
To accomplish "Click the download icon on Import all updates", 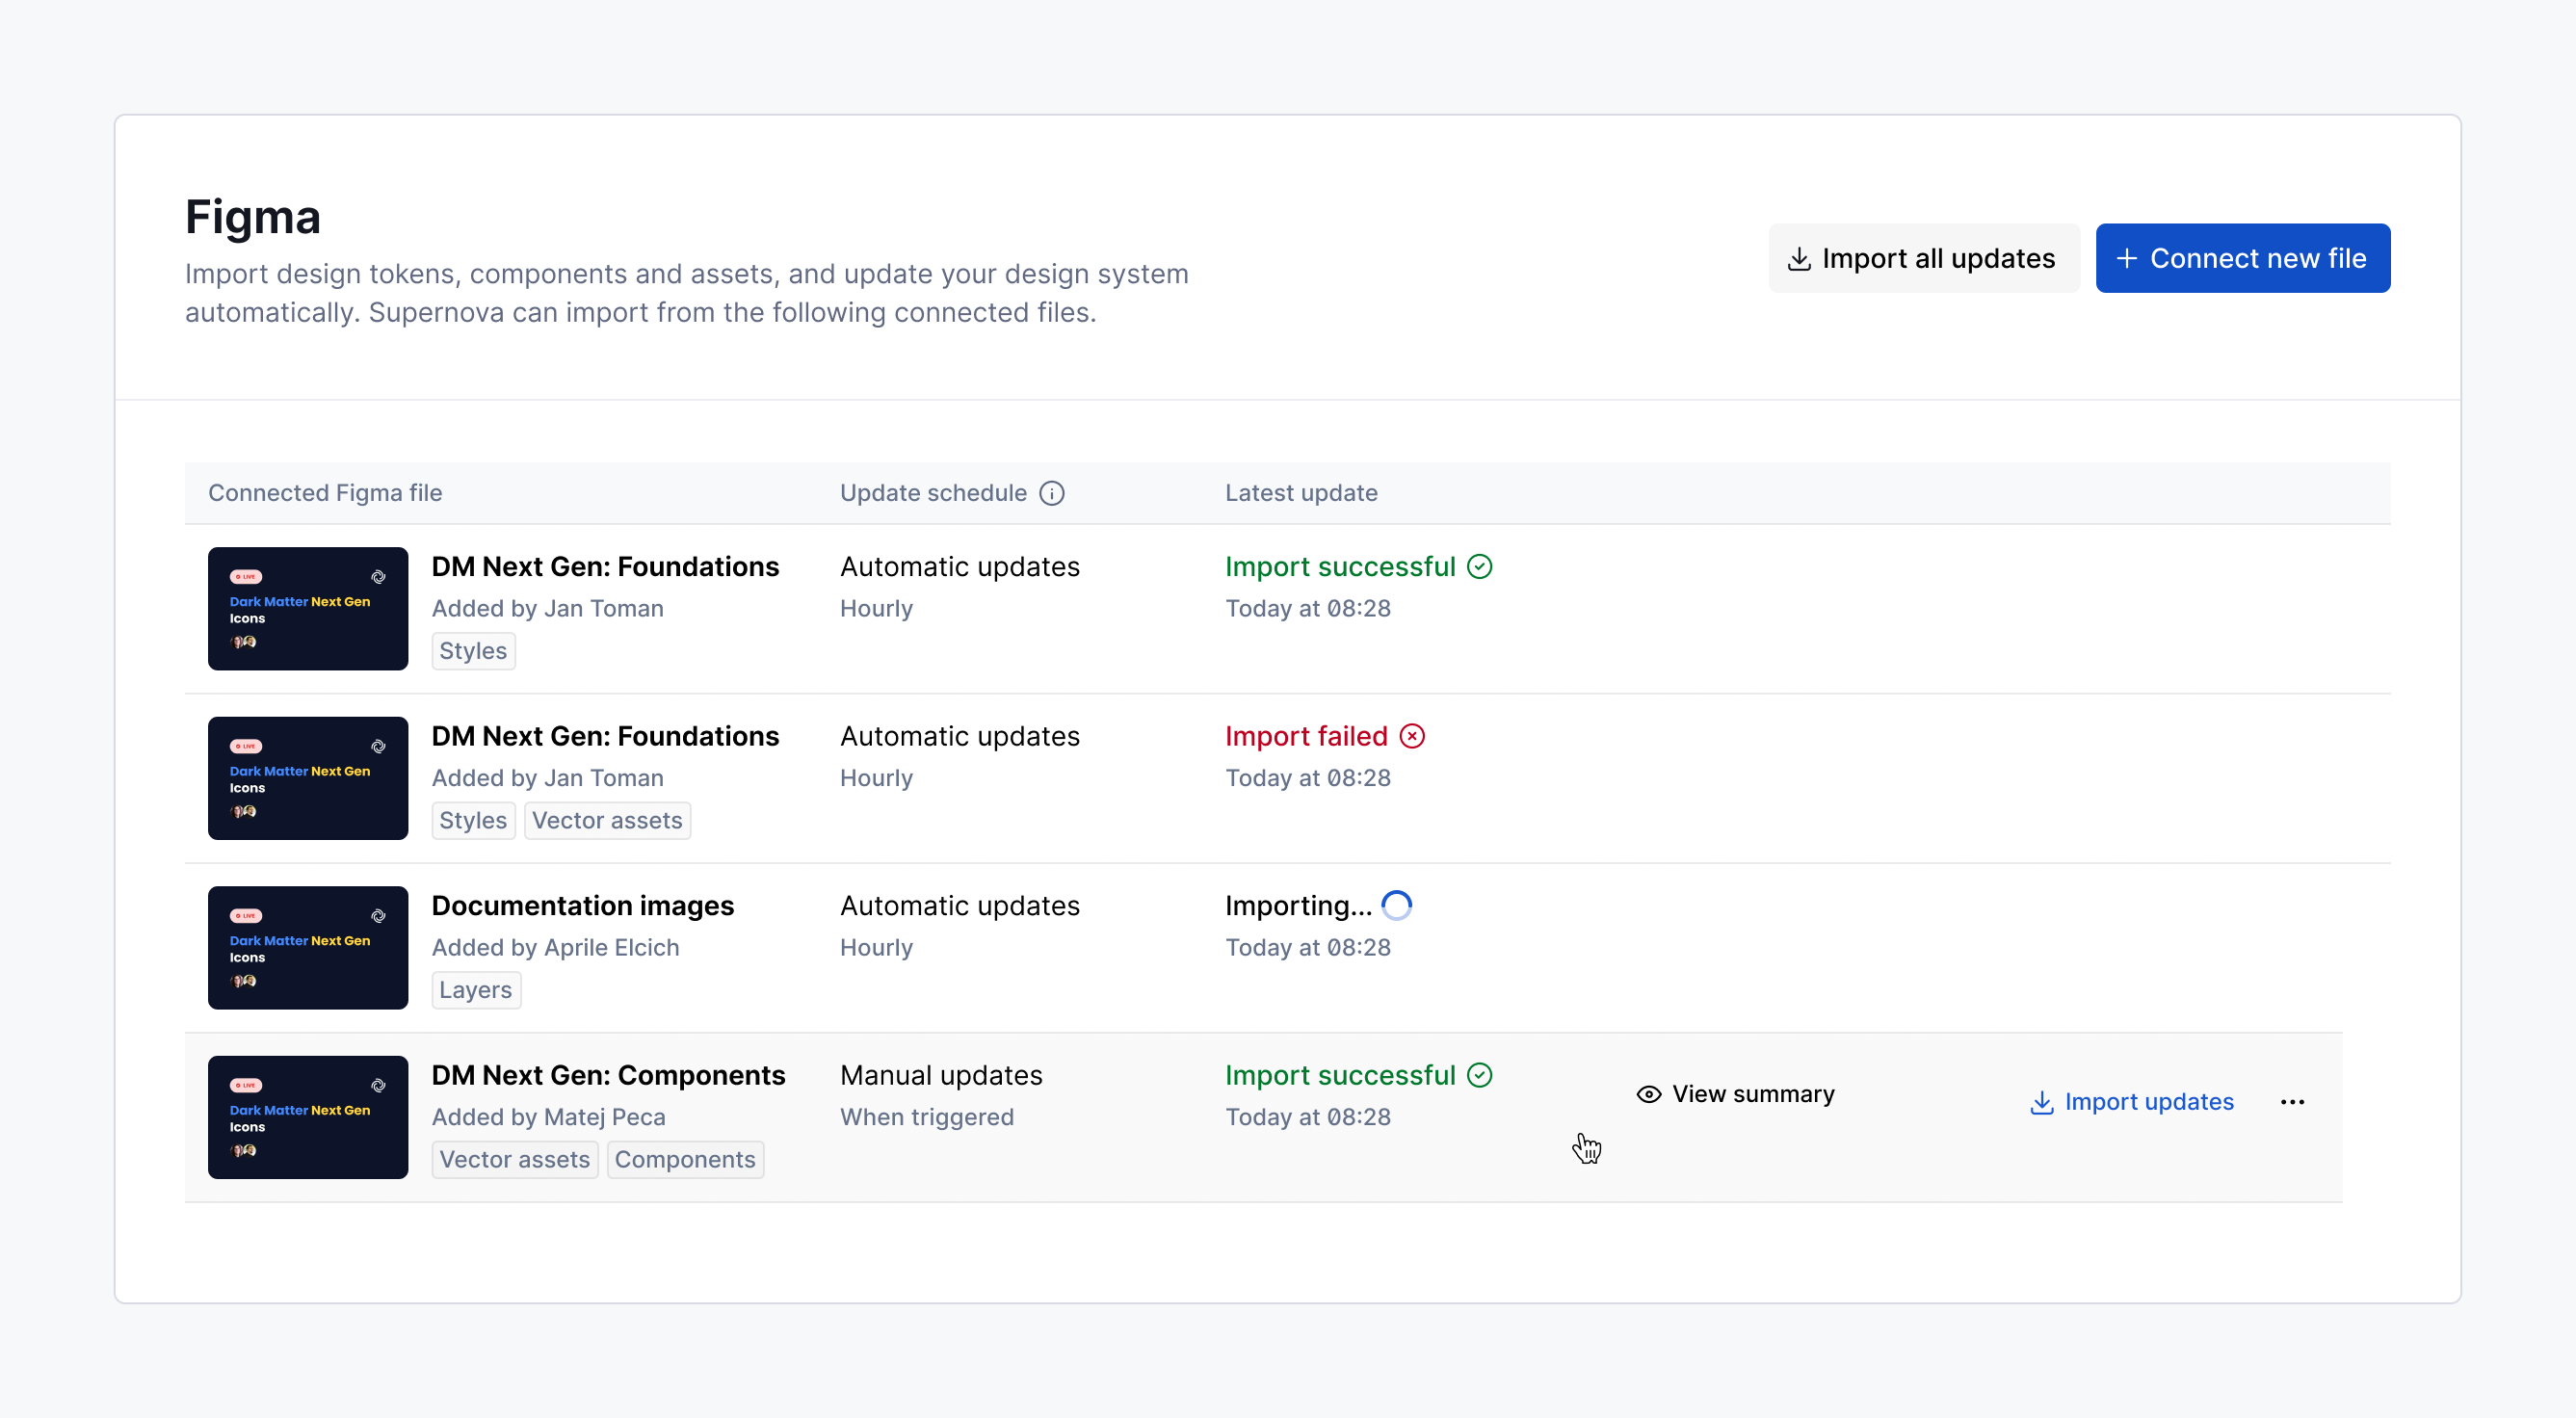I will pos(1798,259).
